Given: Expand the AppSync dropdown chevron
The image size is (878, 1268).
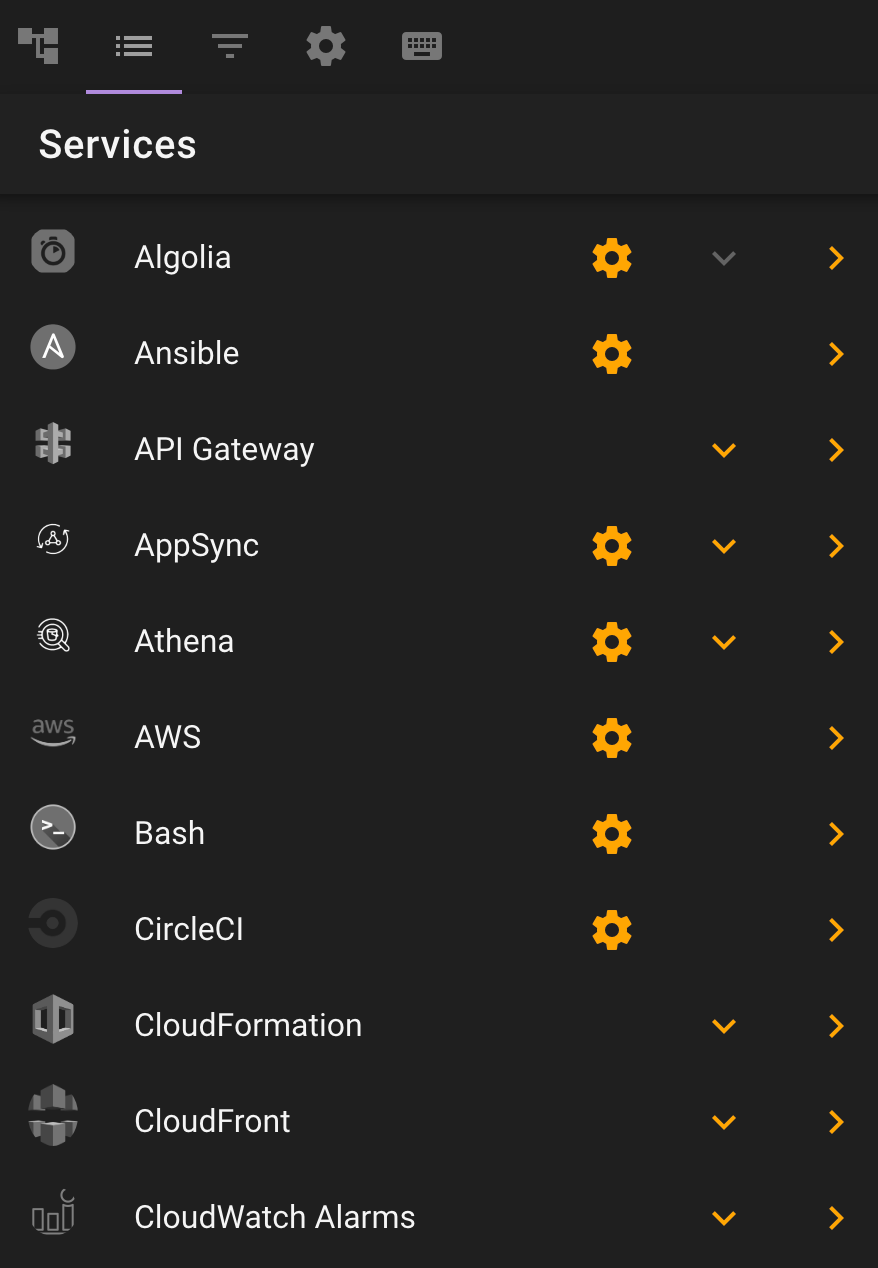Looking at the screenshot, I should [724, 546].
